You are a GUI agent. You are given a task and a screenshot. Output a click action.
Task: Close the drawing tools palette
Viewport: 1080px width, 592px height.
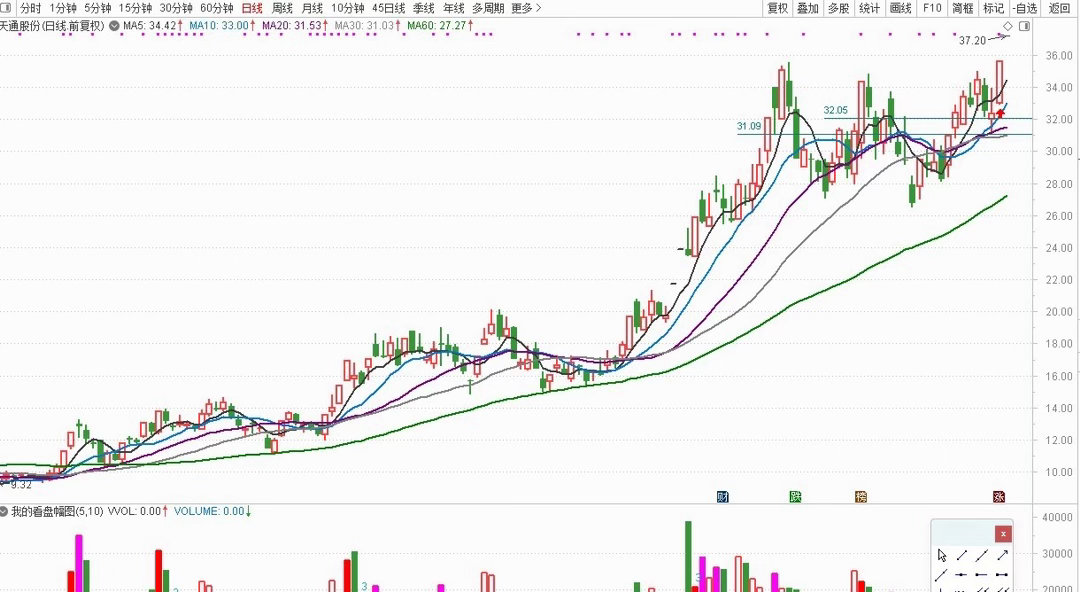click(1004, 534)
